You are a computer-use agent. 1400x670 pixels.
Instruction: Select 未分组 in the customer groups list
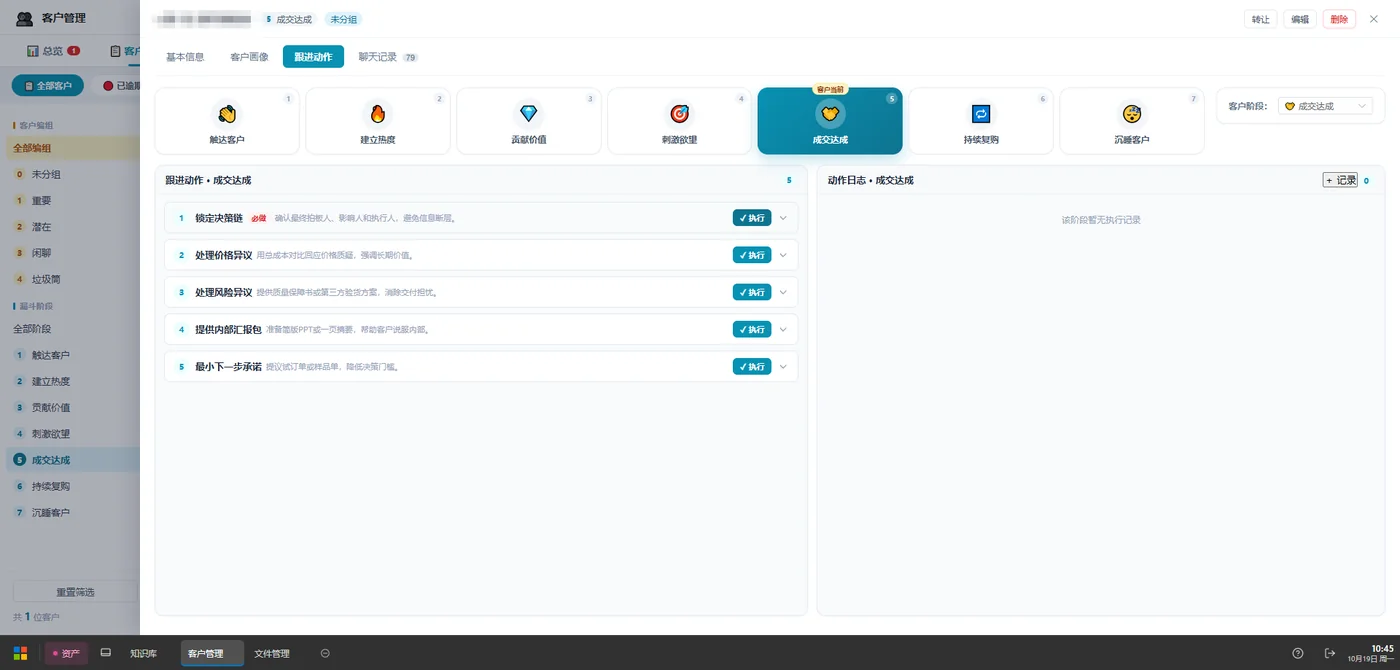click(46, 174)
